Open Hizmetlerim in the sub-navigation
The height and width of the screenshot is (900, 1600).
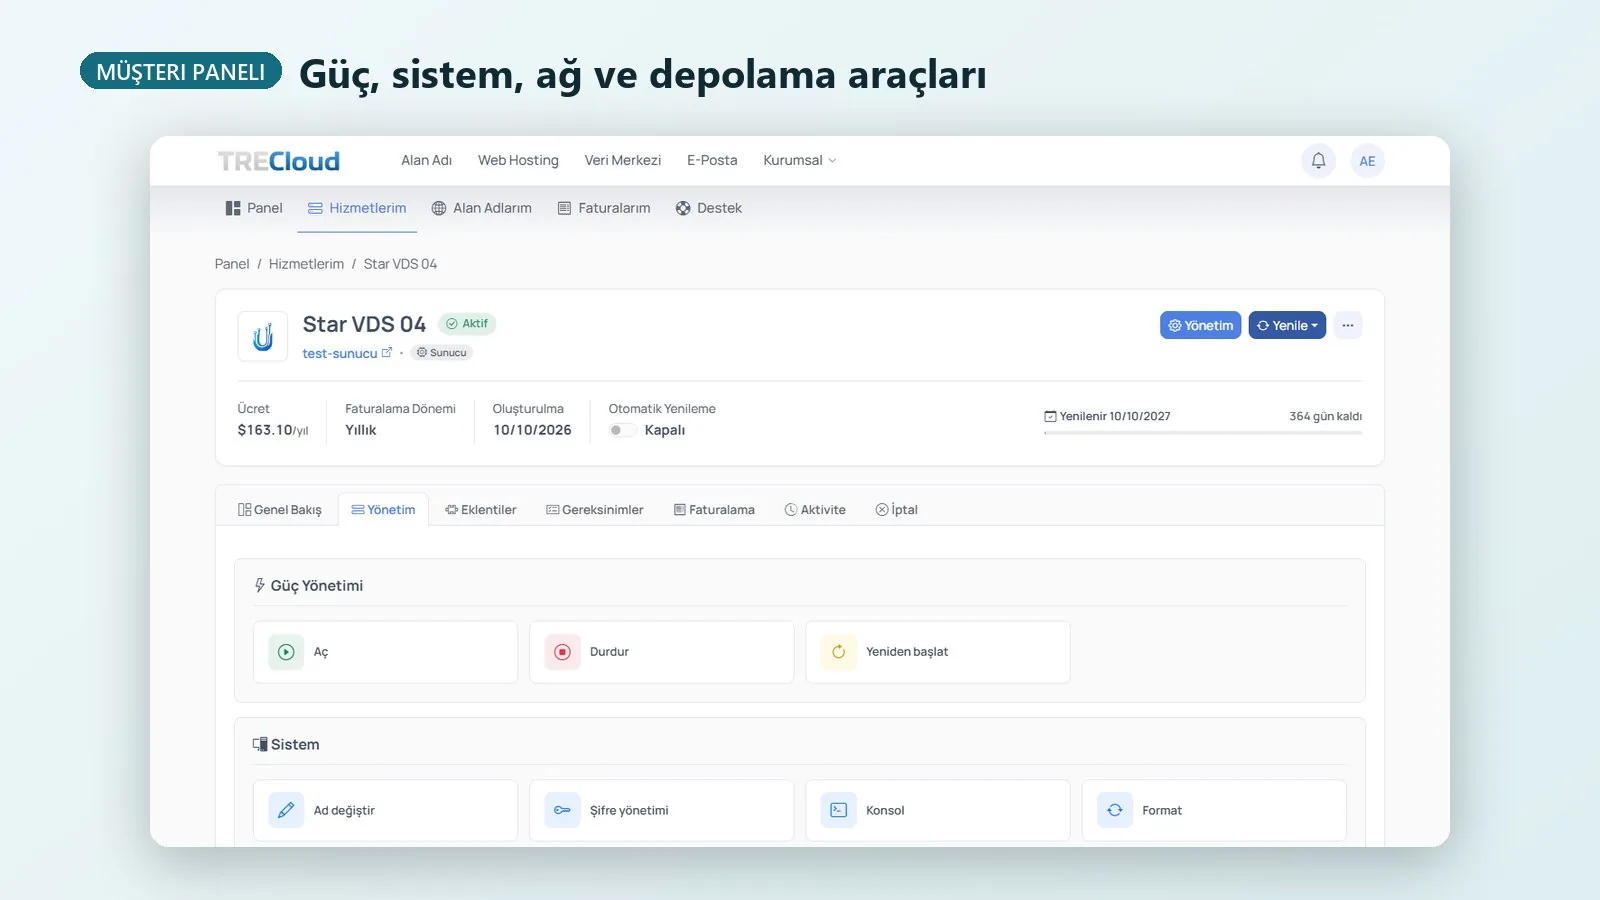357,208
